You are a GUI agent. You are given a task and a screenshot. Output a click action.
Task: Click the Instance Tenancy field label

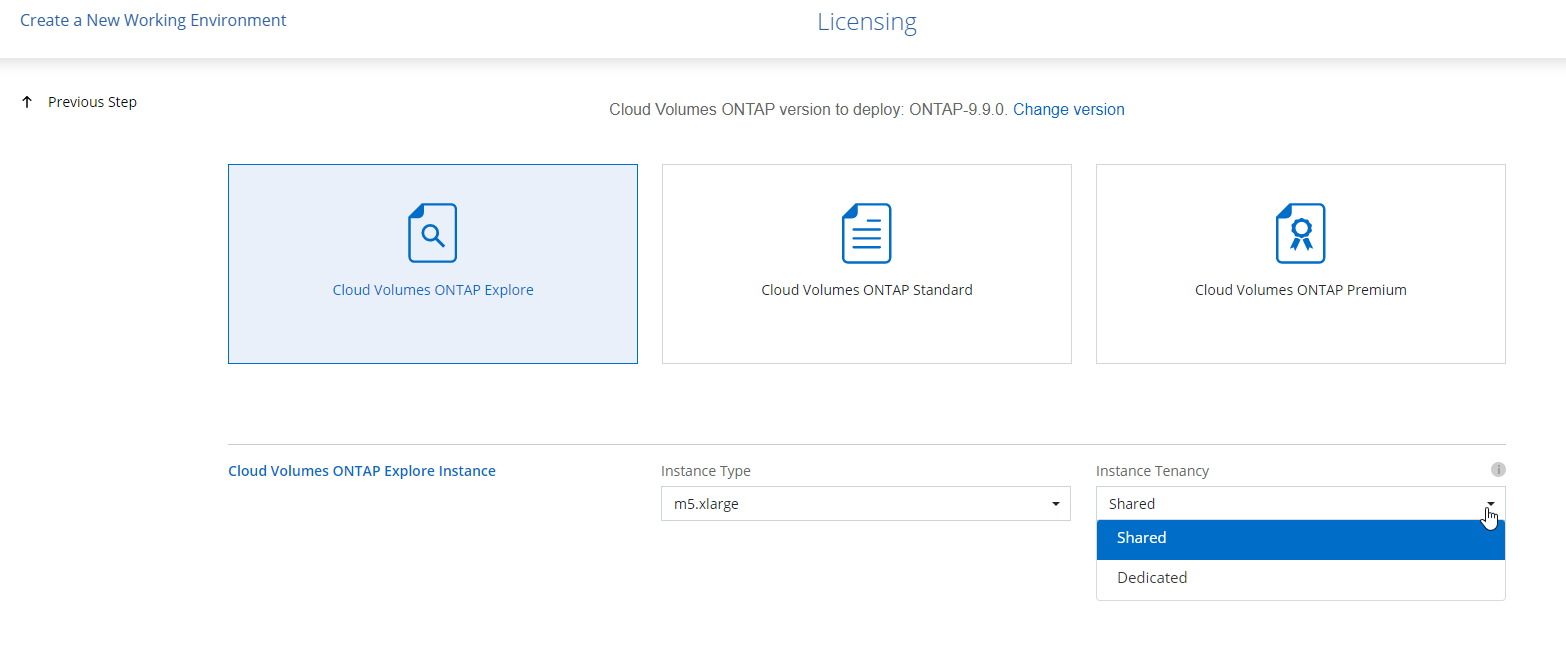click(x=1152, y=471)
